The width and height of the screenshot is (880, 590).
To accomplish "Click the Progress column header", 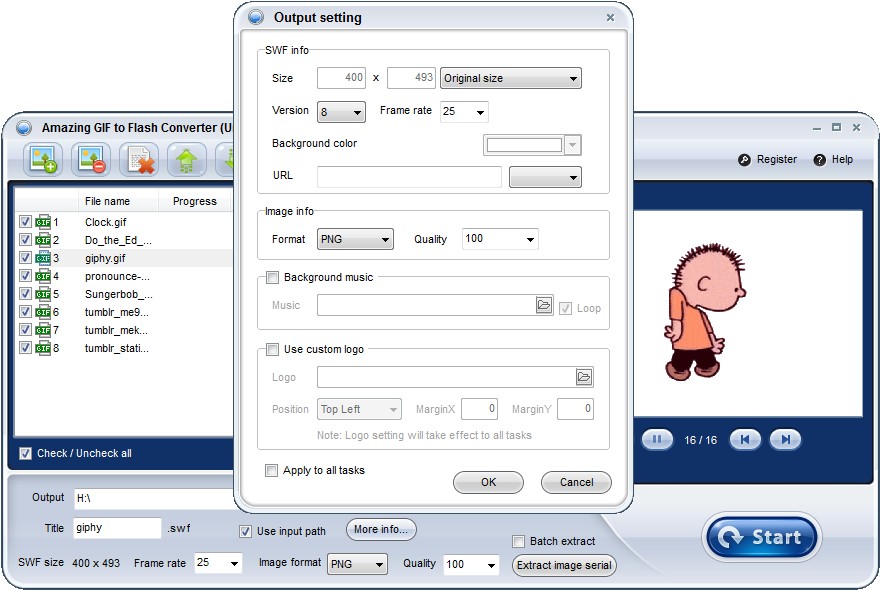I will [195, 201].
